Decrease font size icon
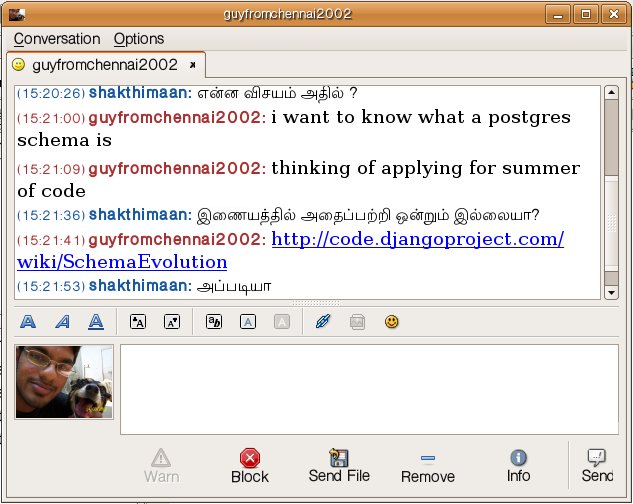This screenshot has width=633, height=504. [x=172, y=322]
